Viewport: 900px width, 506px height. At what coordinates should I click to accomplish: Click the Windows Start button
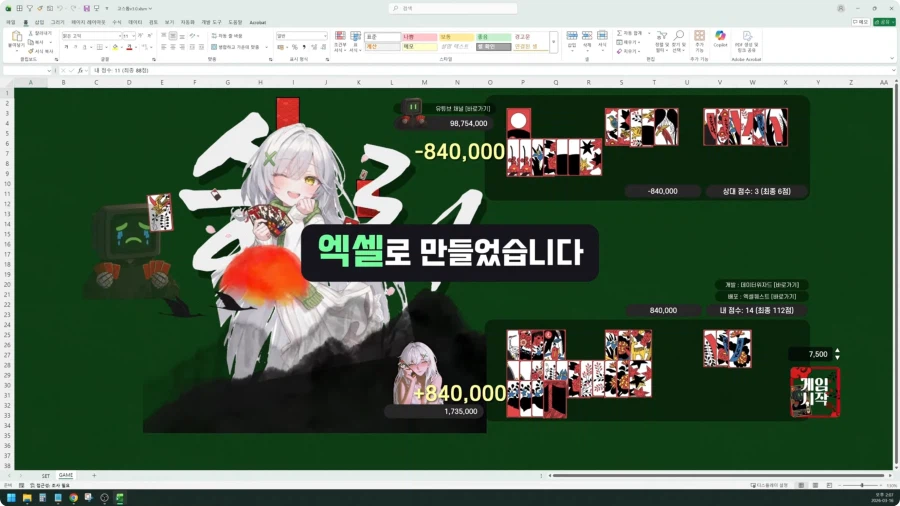pyautogui.click(x=11, y=498)
